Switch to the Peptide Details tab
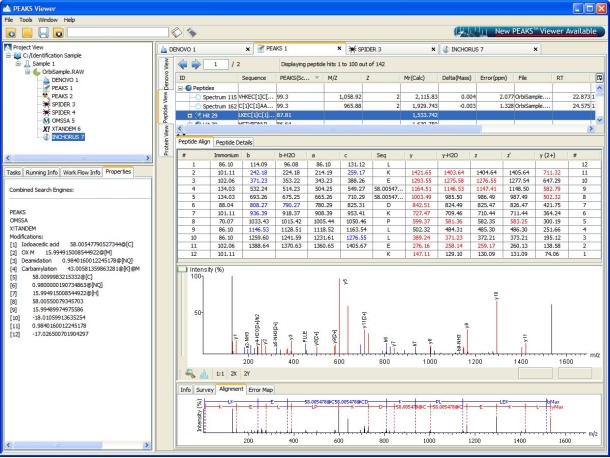 (x=234, y=142)
